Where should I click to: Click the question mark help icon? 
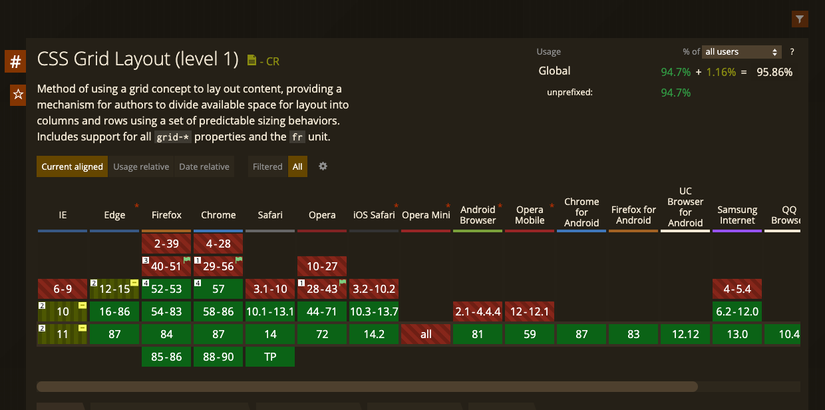pos(792,52)
